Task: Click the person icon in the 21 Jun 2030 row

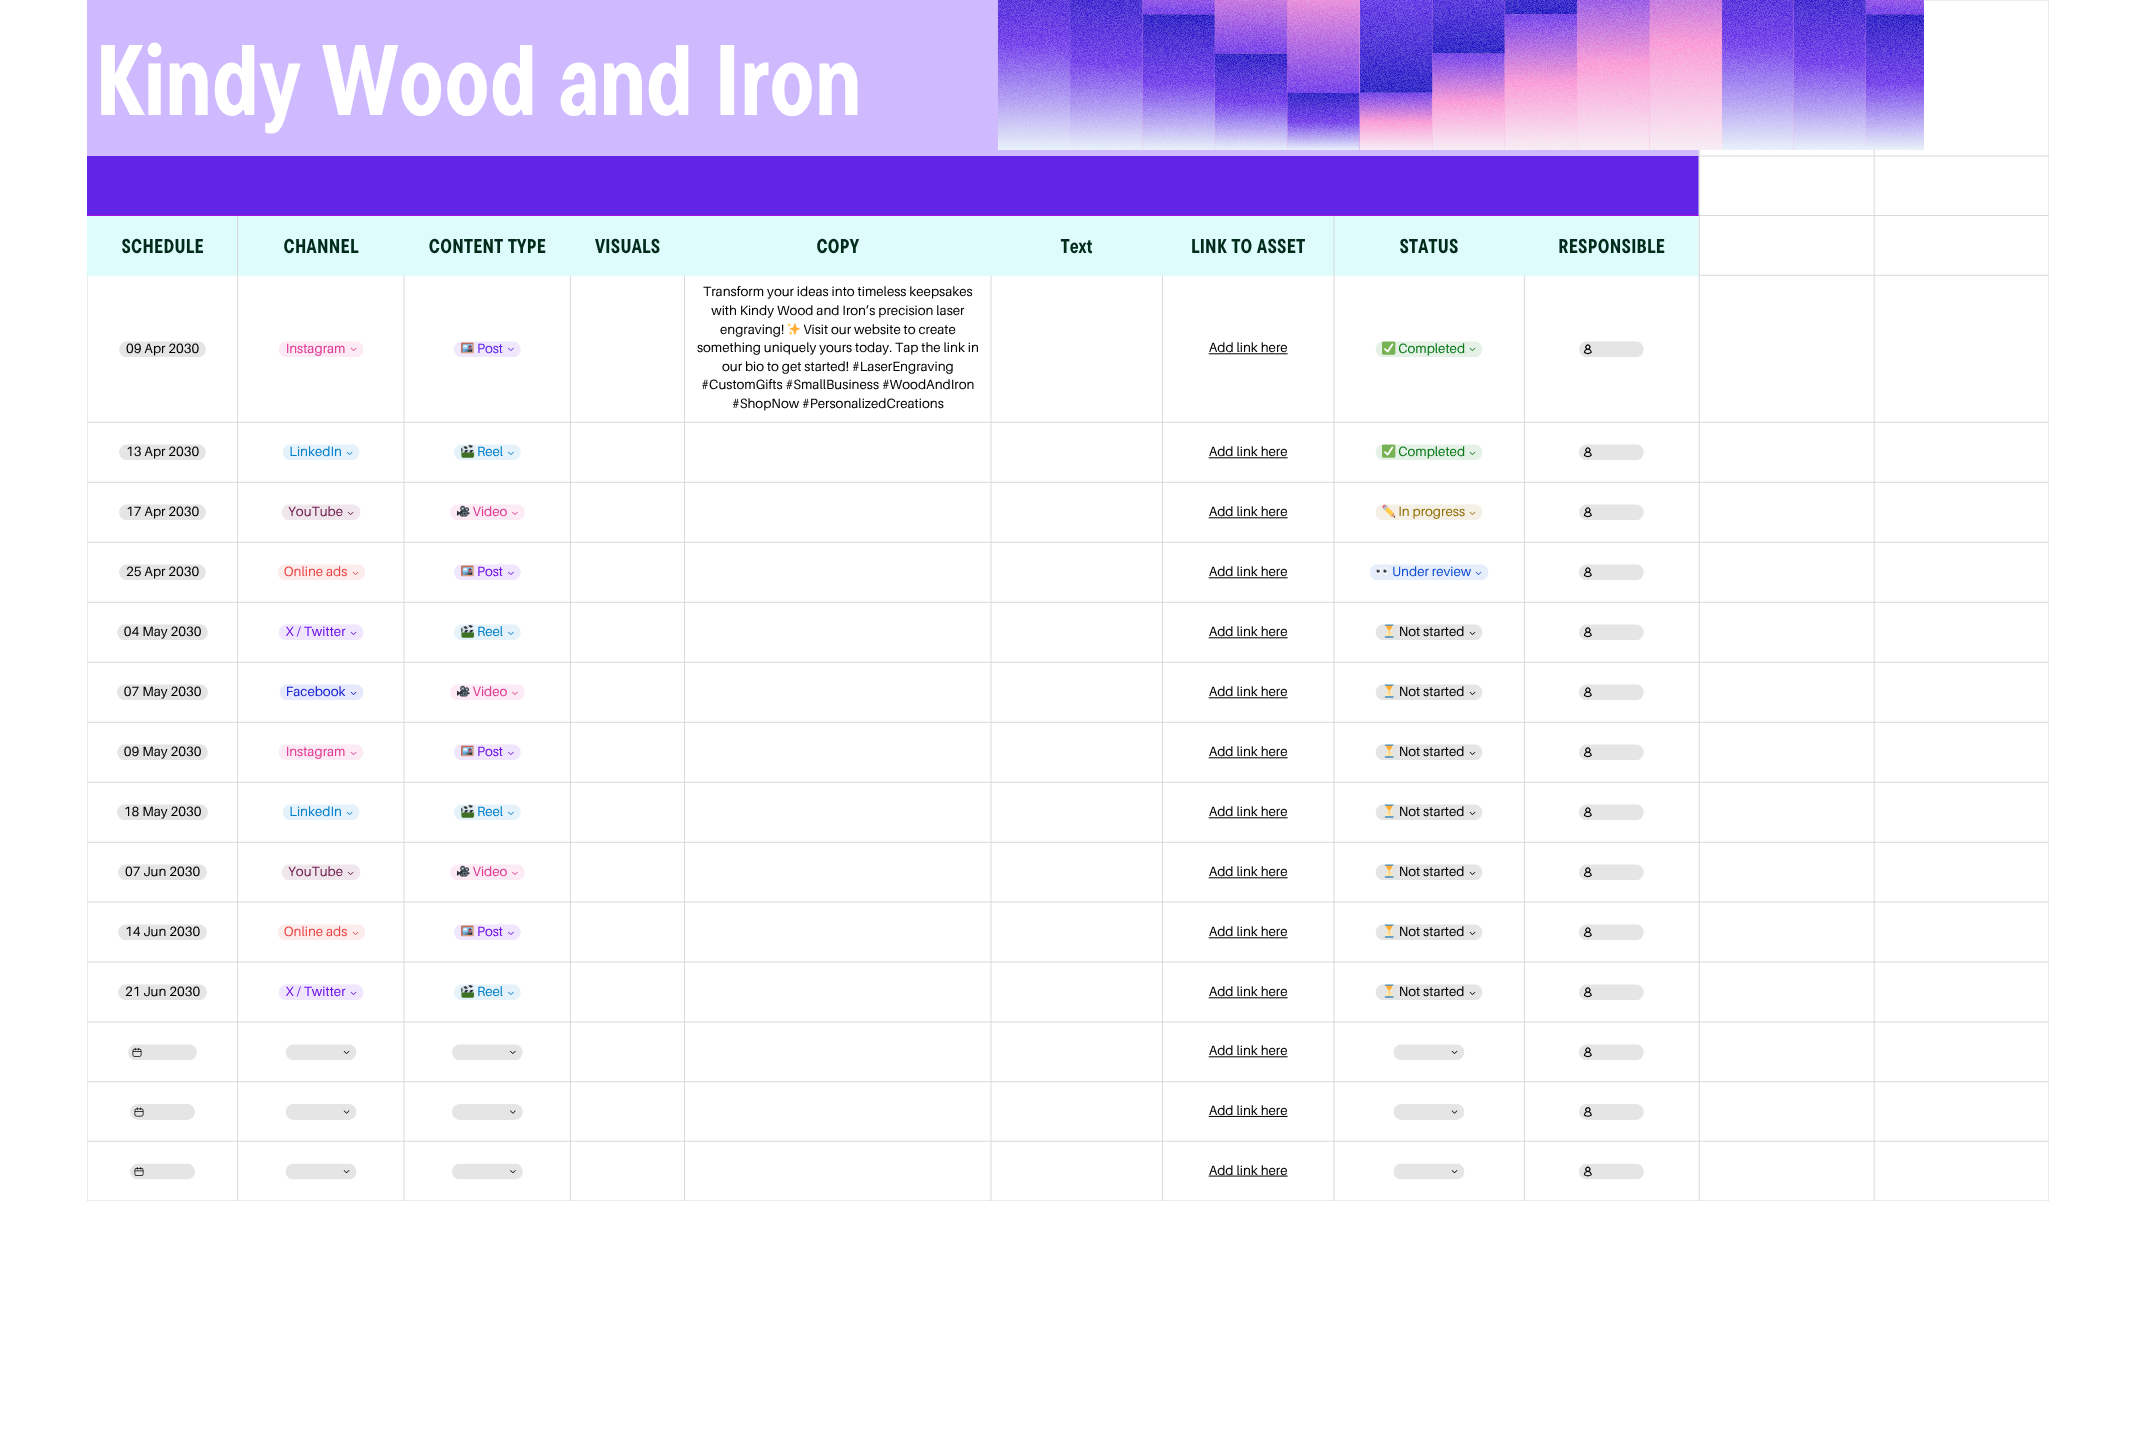Action: (x=1587, y=992)
